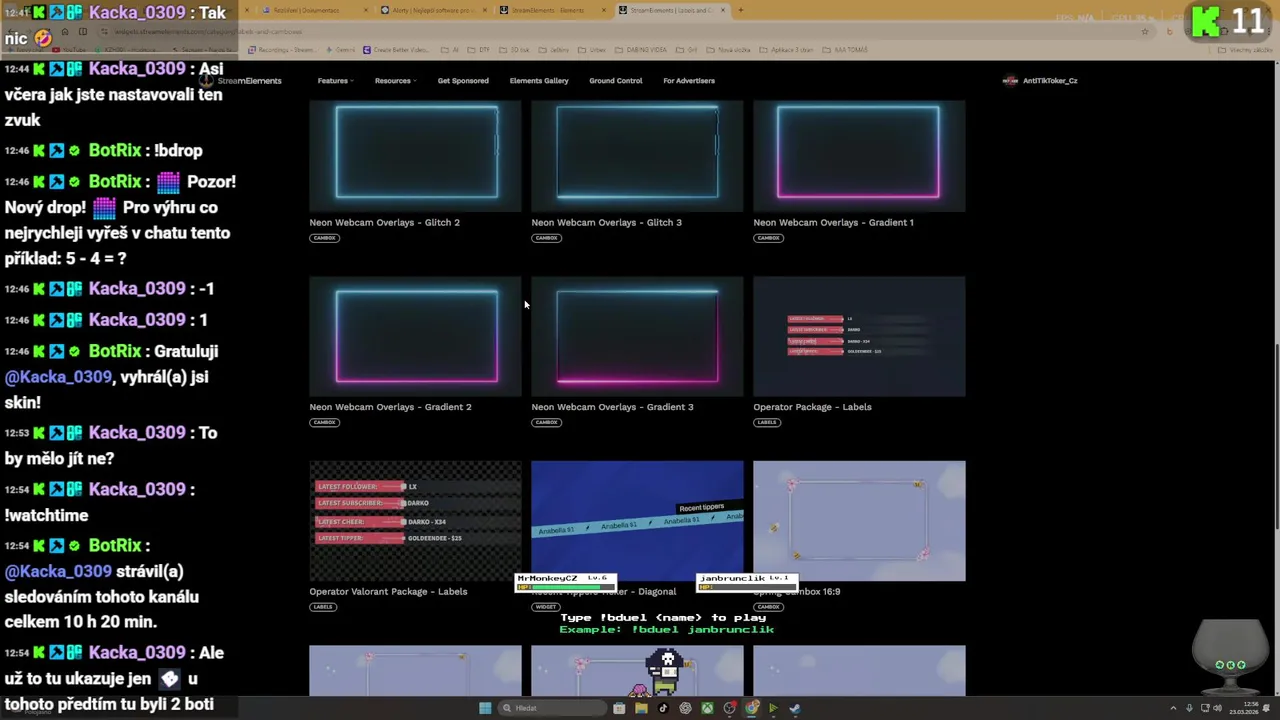Open the Get Sponsored page
The height and width of the screenshot is (720, 1280).
point(463,80)
